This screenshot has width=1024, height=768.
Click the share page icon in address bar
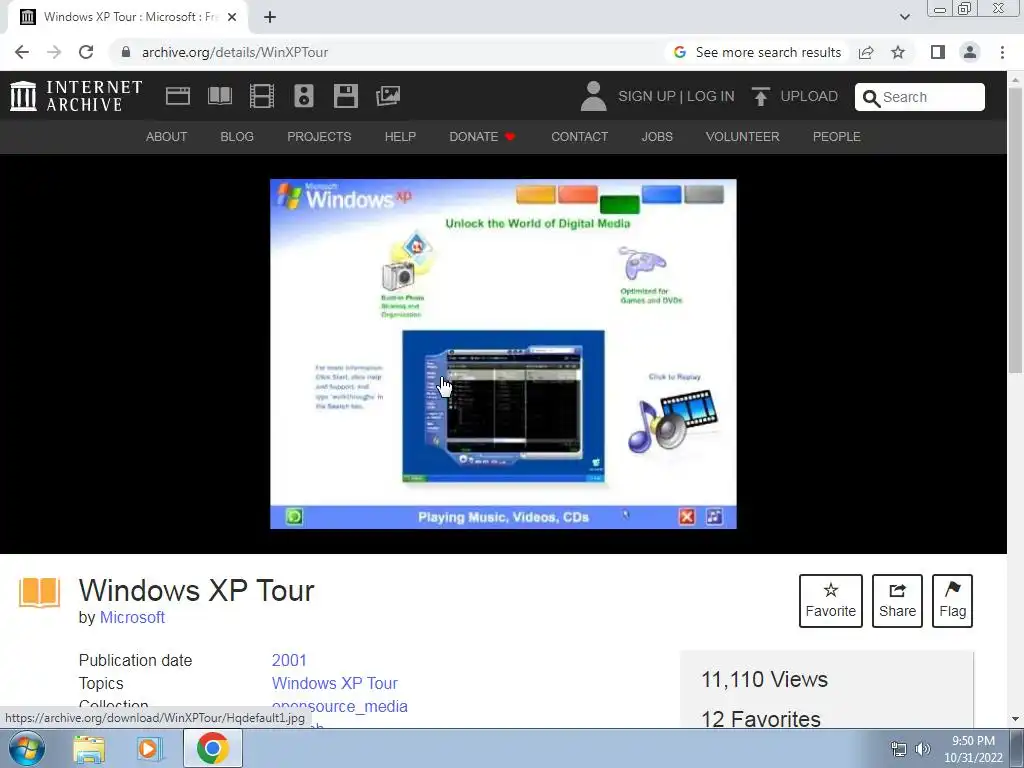(866, 52)
